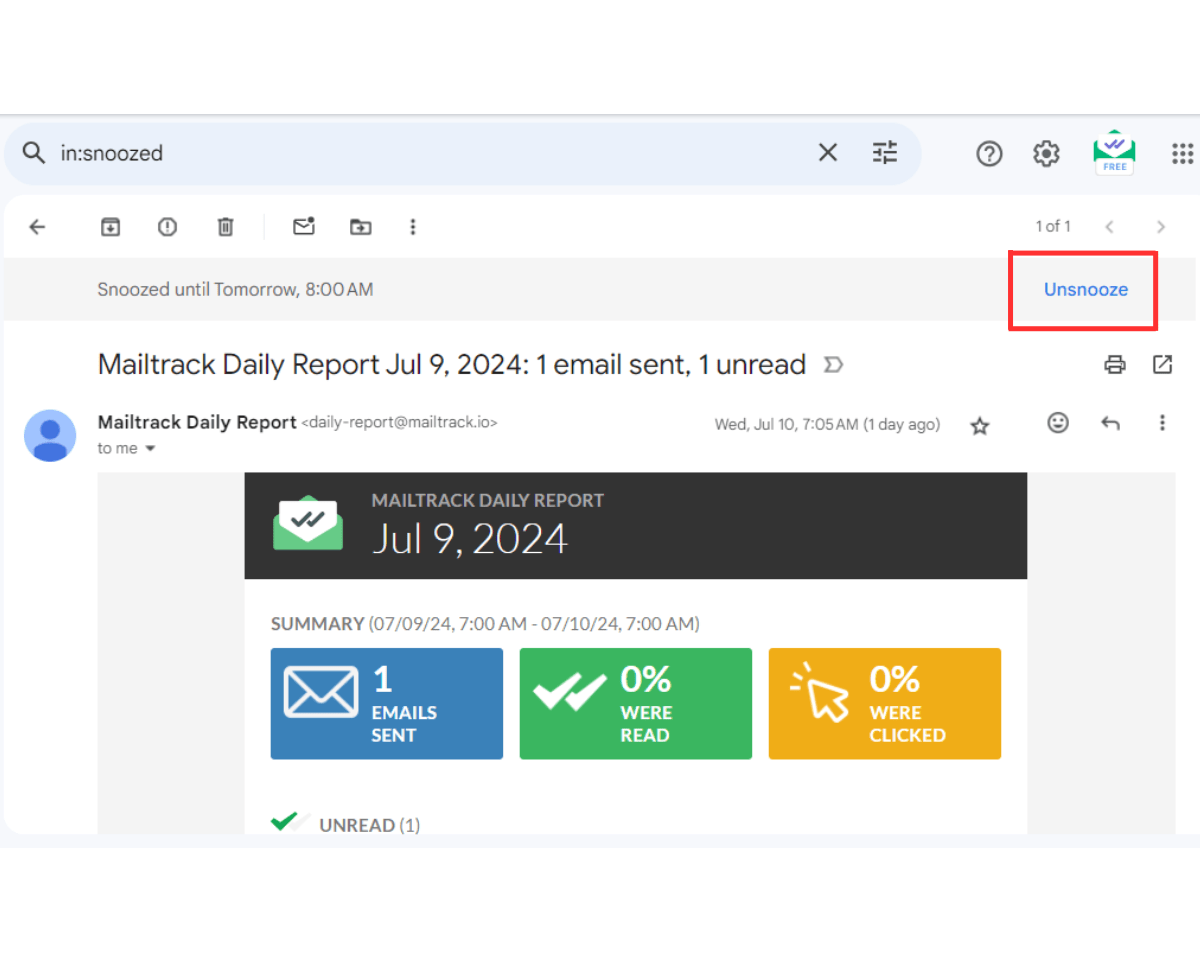Open the message More menu
This screenshot has height=960, width=1200.
[1162, 423]
